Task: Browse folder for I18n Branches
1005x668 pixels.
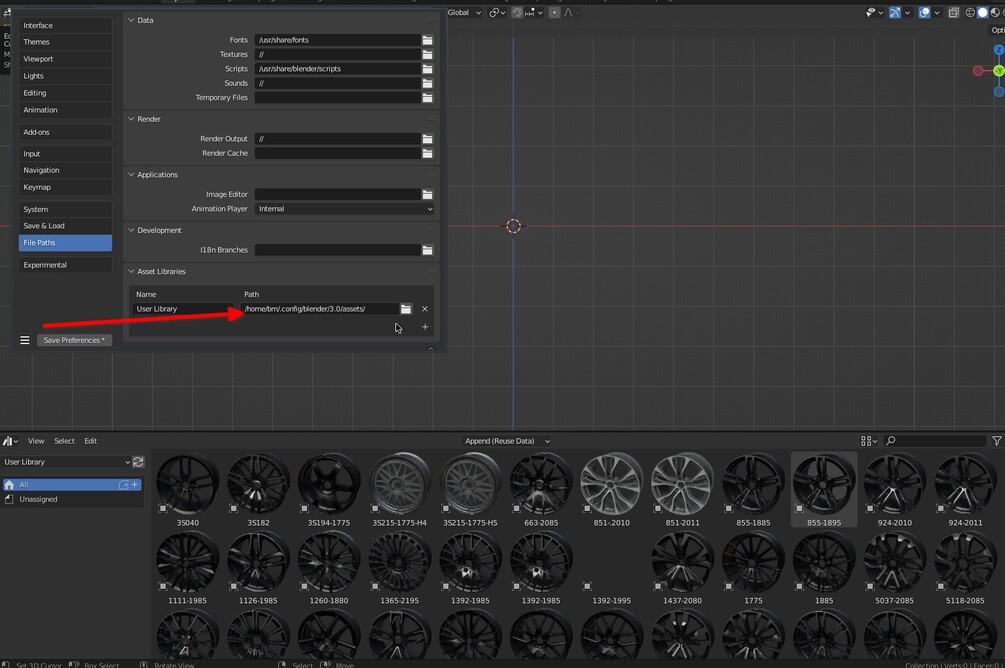Action: click(428, 250)
